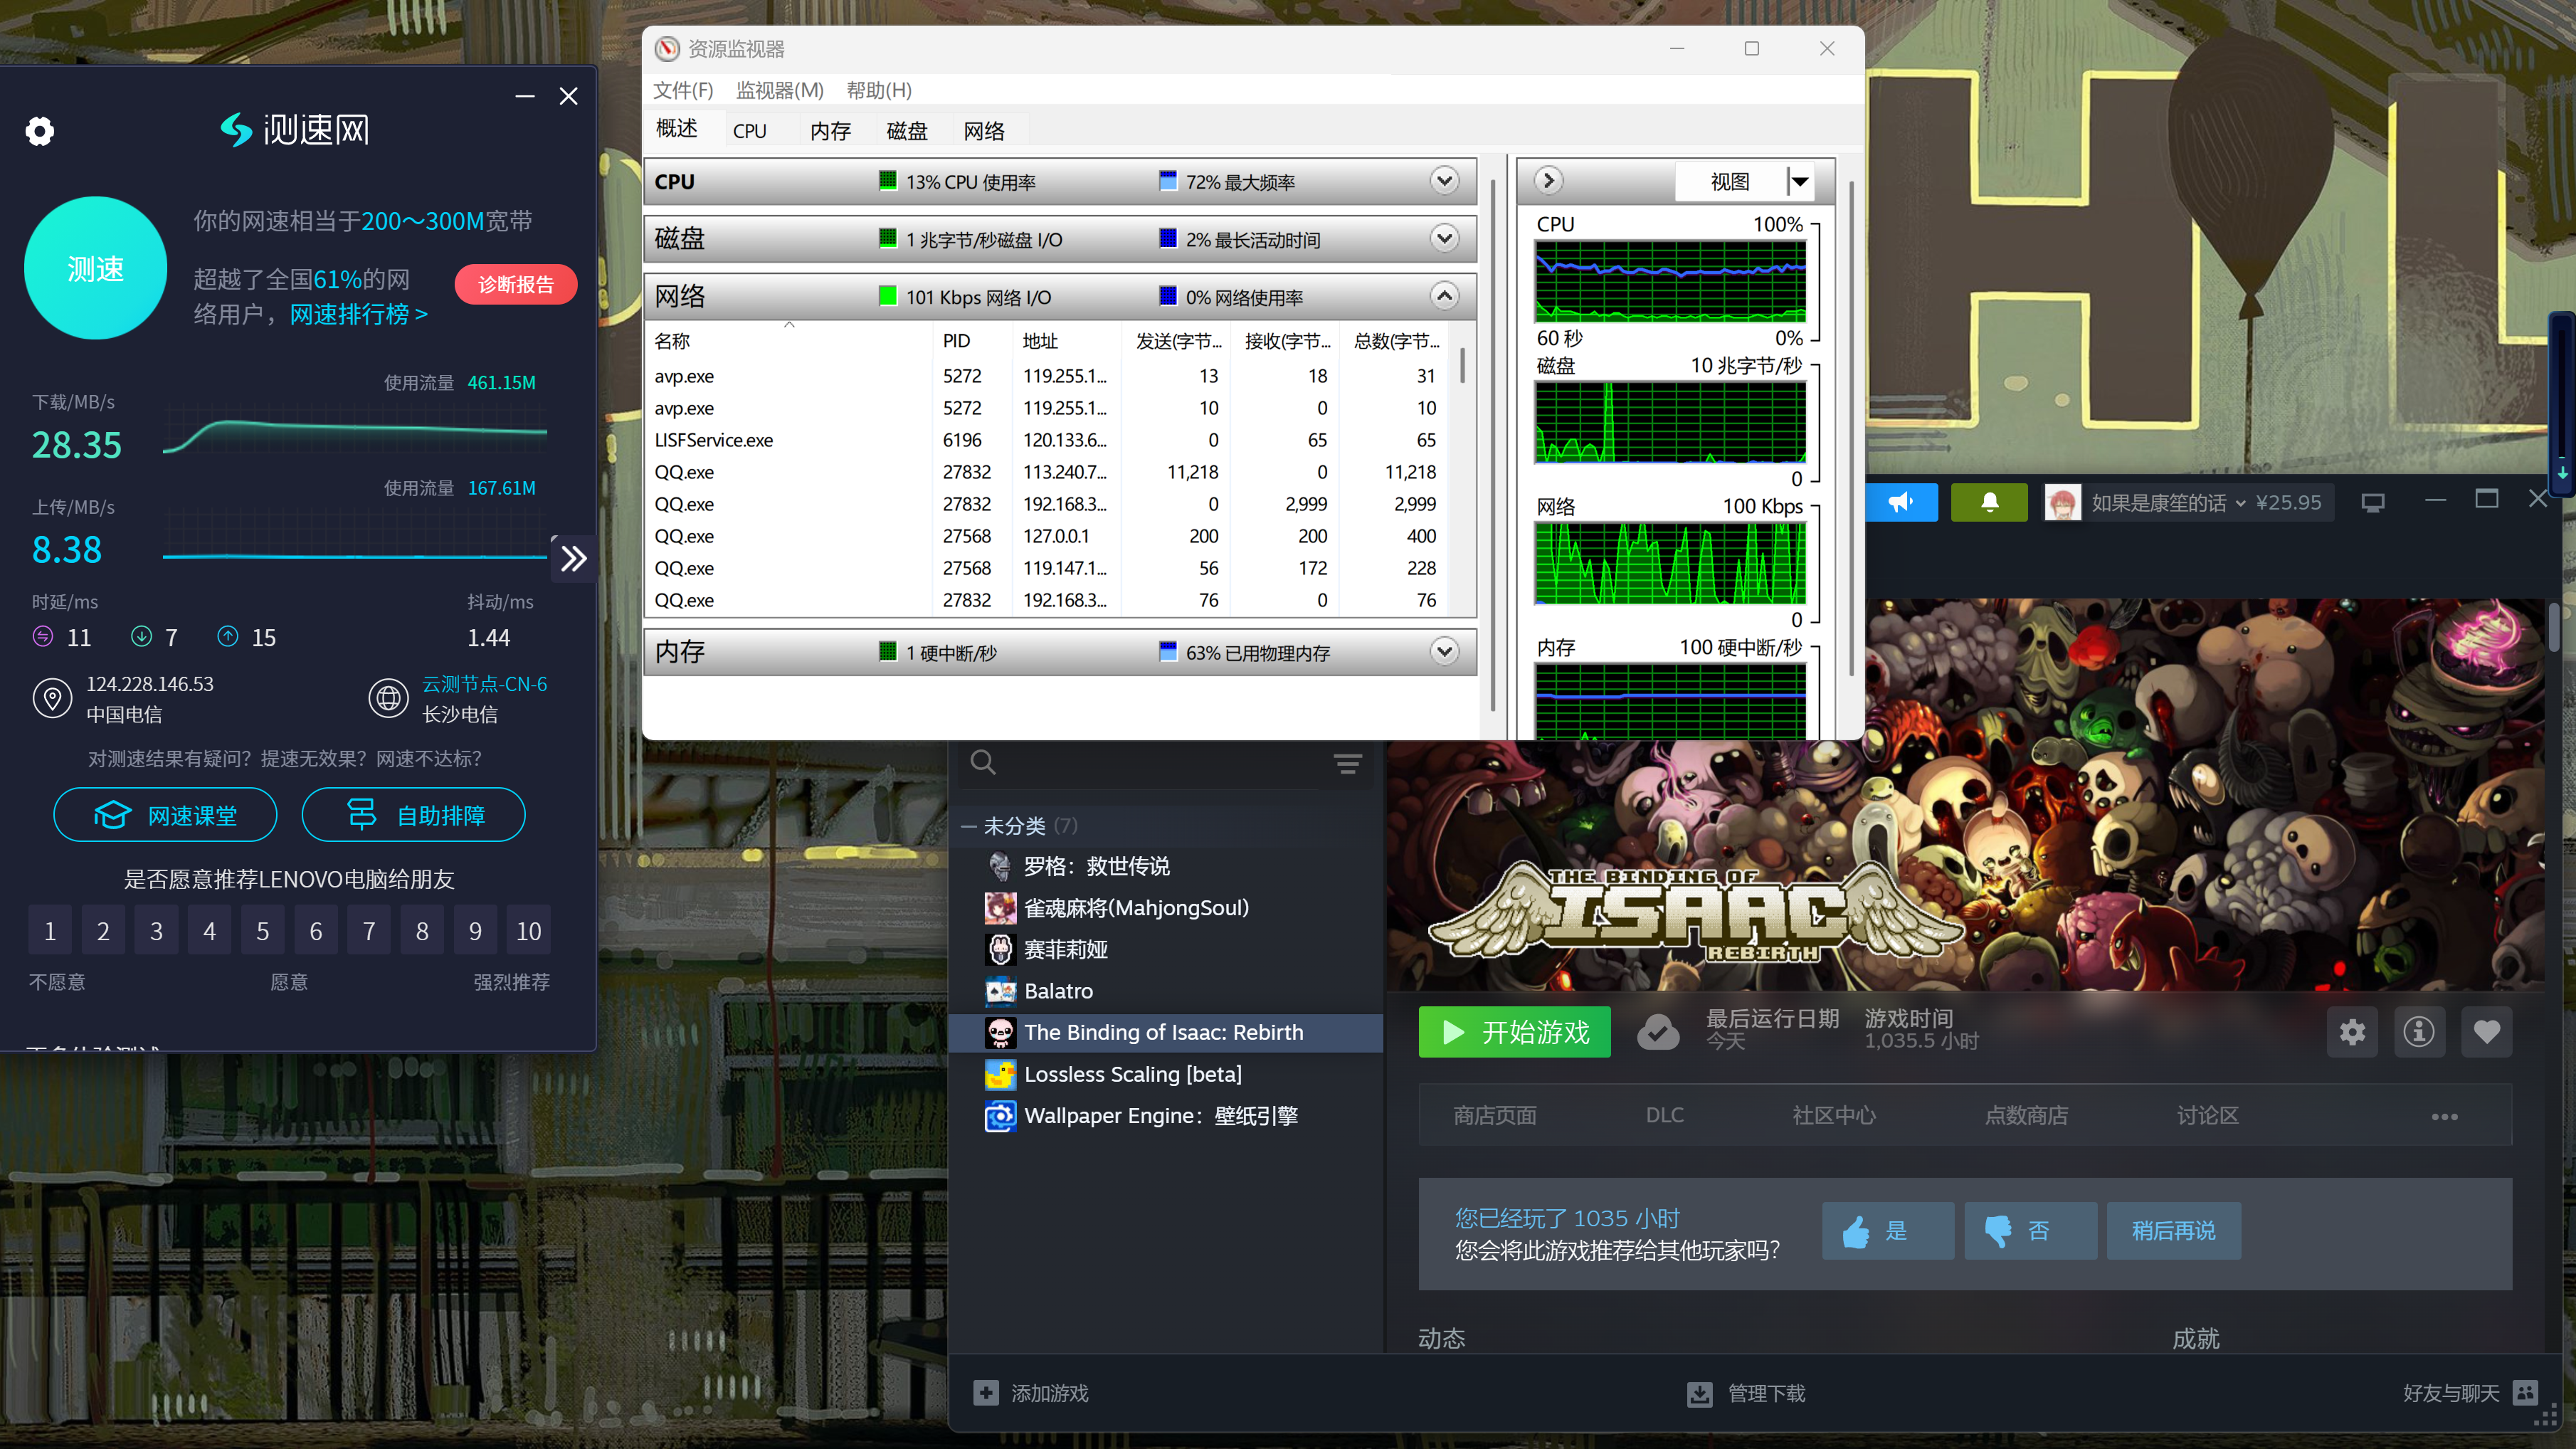2576x1449 pixels.
Task: Rate recommendation score 3
Action: pos(156,931)
